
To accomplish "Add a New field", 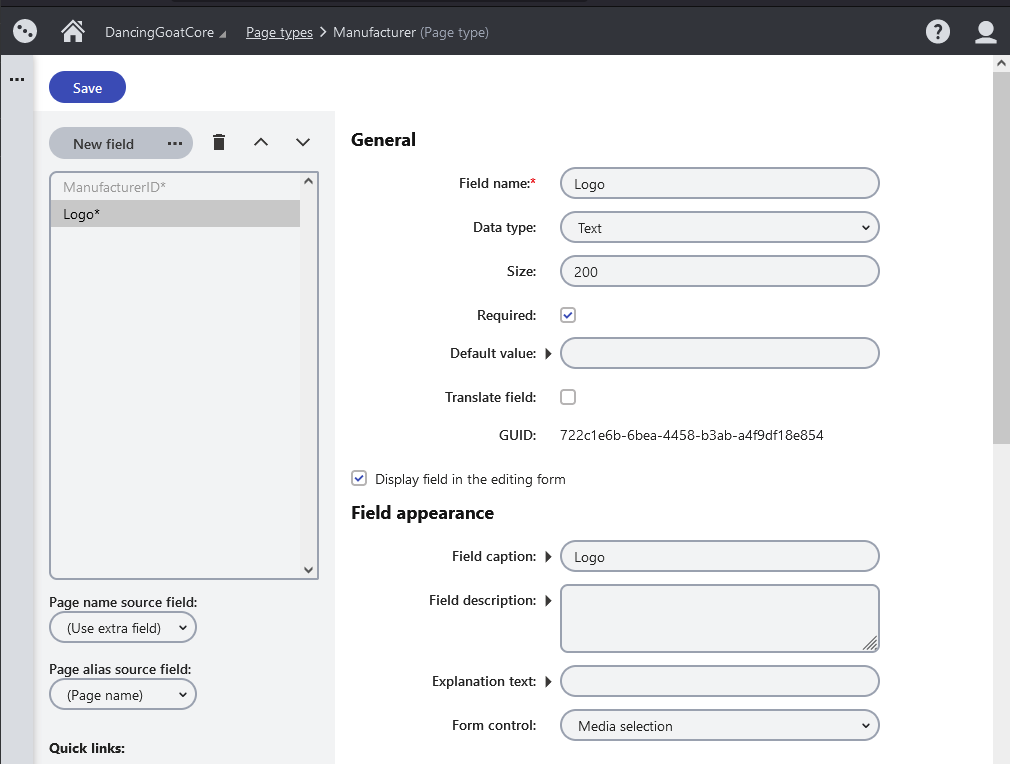I will pos(104,144).
